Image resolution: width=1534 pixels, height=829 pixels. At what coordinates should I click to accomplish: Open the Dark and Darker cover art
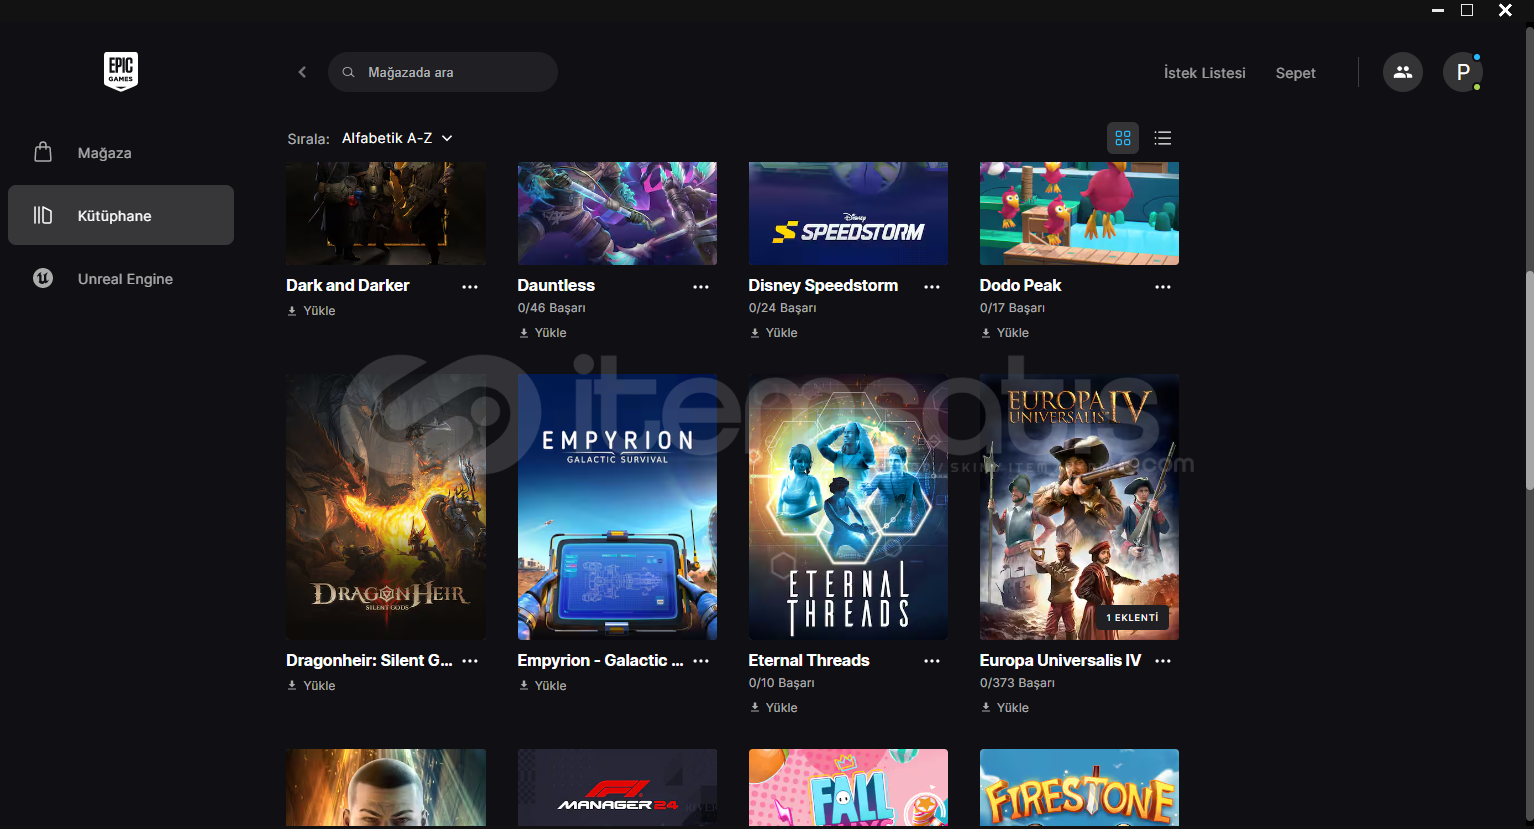pos(386,213)
